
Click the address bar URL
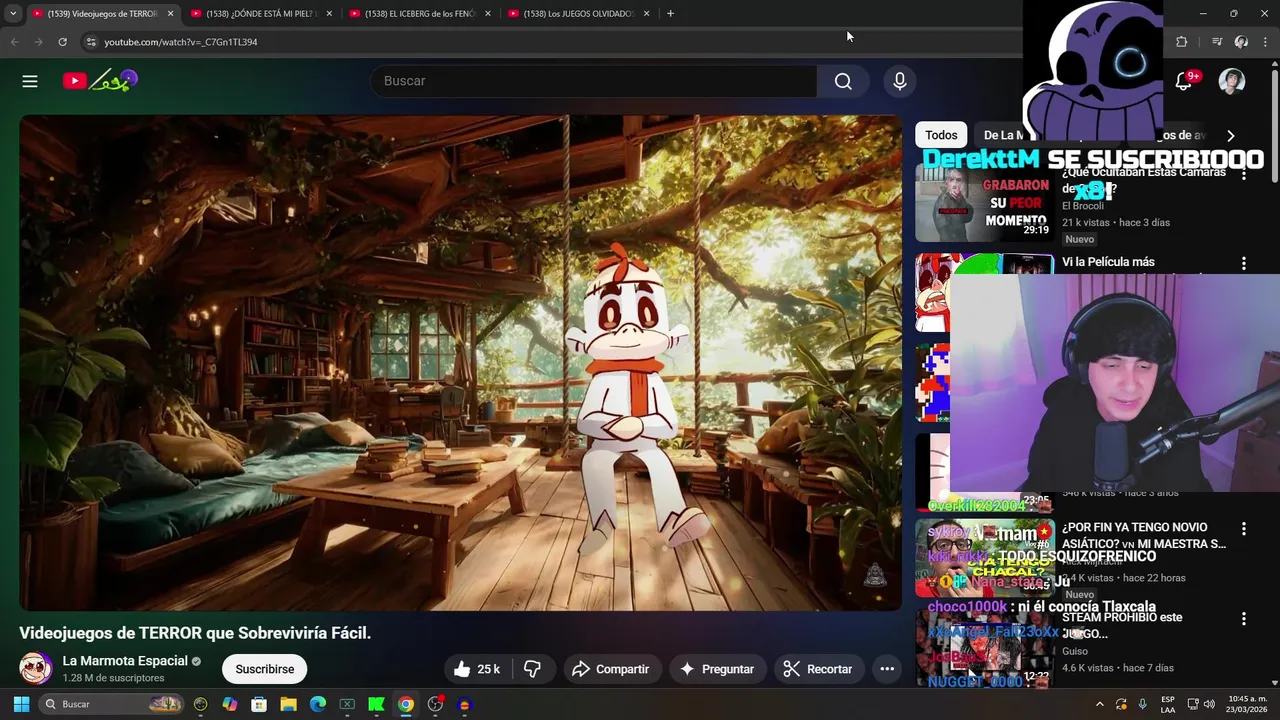tap(181, 42)
